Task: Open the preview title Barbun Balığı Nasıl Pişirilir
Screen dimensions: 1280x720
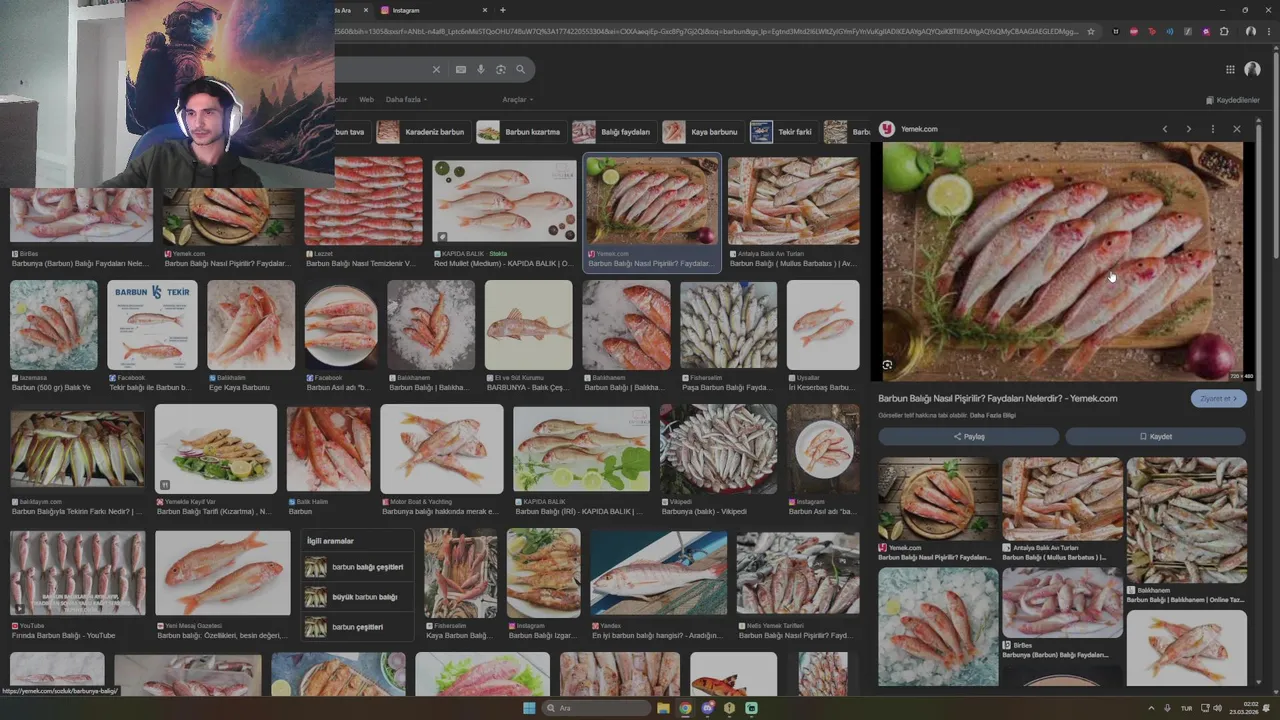Action: (x=998, y=398)
